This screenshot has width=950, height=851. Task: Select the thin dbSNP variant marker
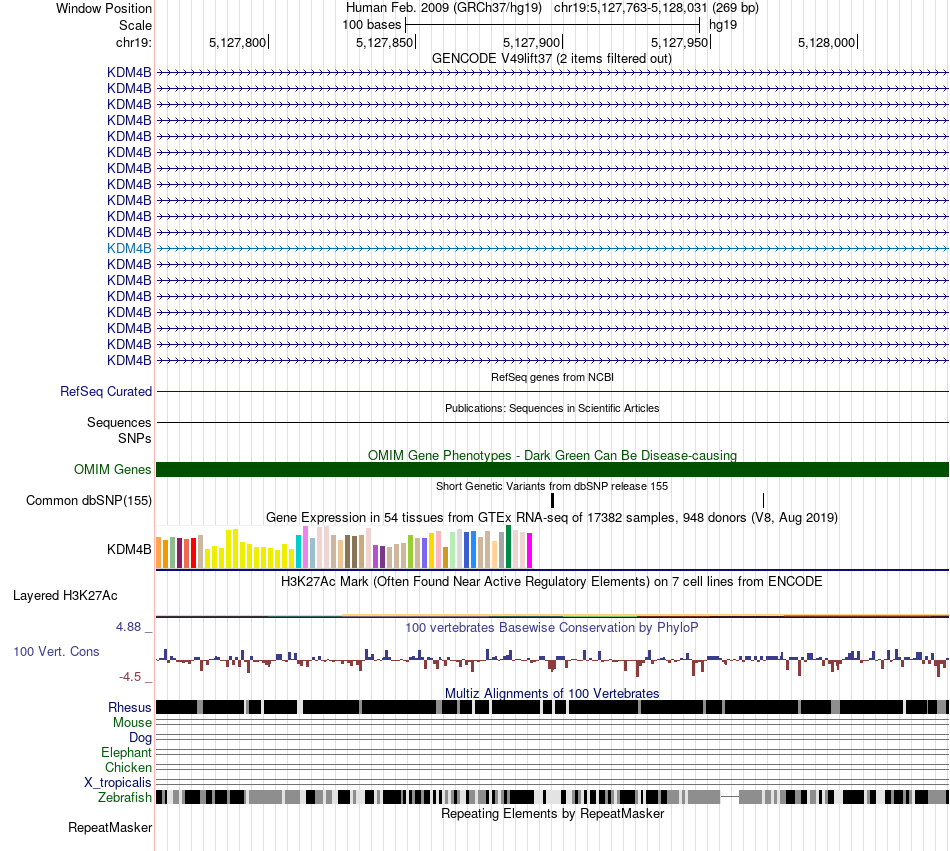pos(763,500)
